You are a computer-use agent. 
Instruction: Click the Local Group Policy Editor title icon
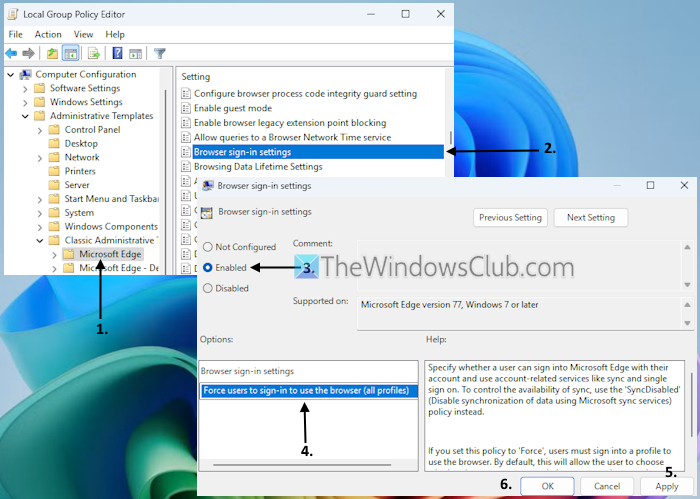(x=13, y=14)
